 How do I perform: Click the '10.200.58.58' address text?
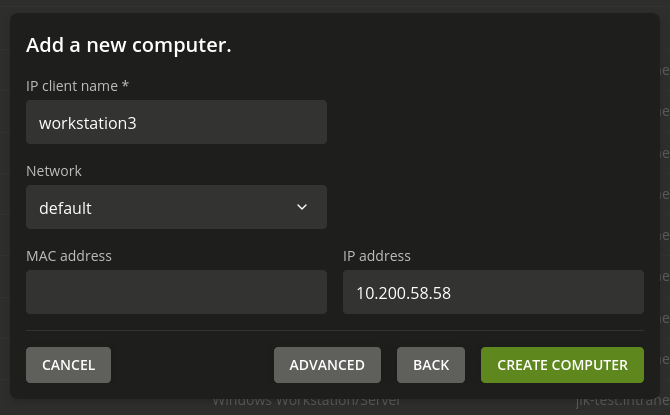(x=402, y=294)
